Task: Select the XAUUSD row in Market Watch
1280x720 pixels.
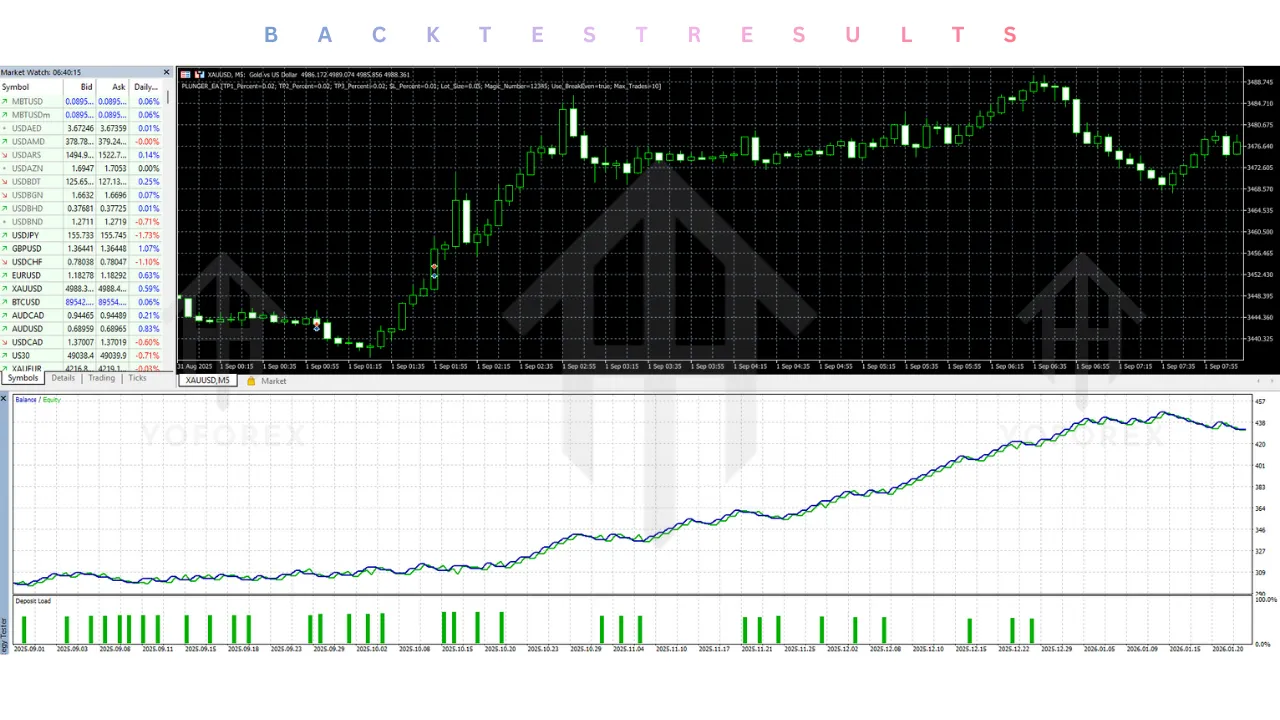Action: pyautogui.click(x=82, y=289)
